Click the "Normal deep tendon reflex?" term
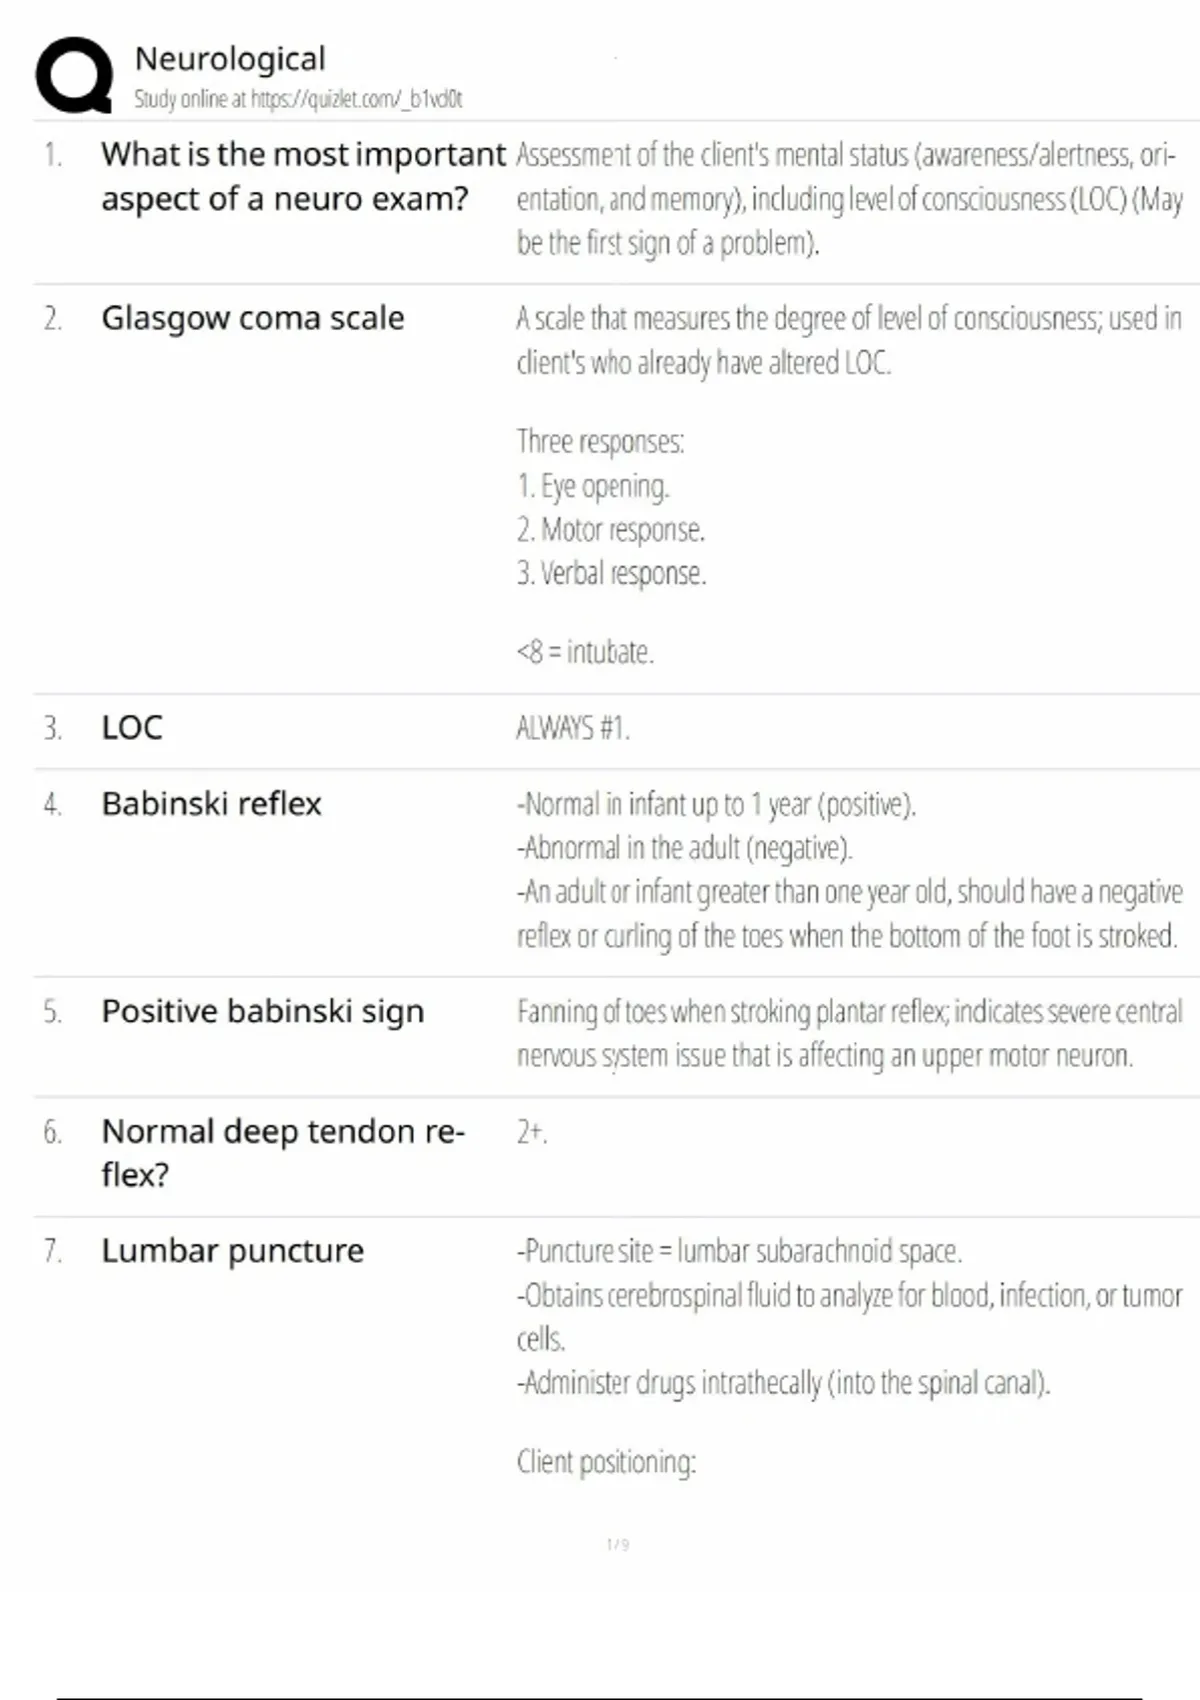The height and width of the screenshot is (1700, 1200). pos(283,1152)
